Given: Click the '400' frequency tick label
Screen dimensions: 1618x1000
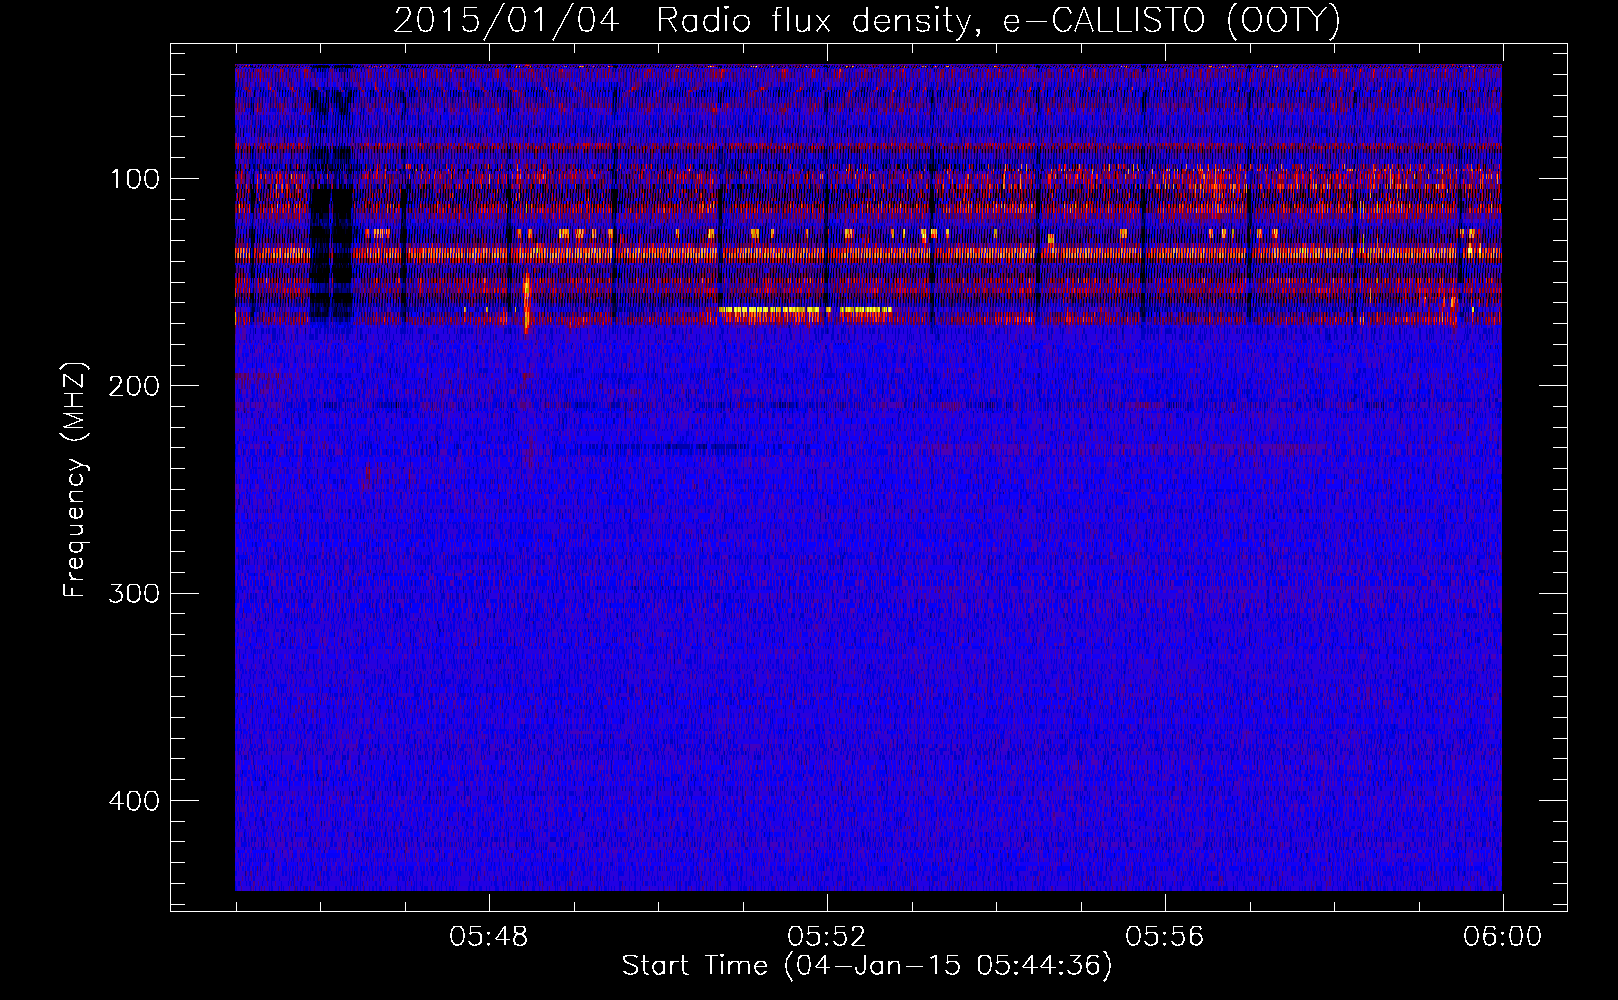Looking at the screenshot, I should (x=135, y=801).
